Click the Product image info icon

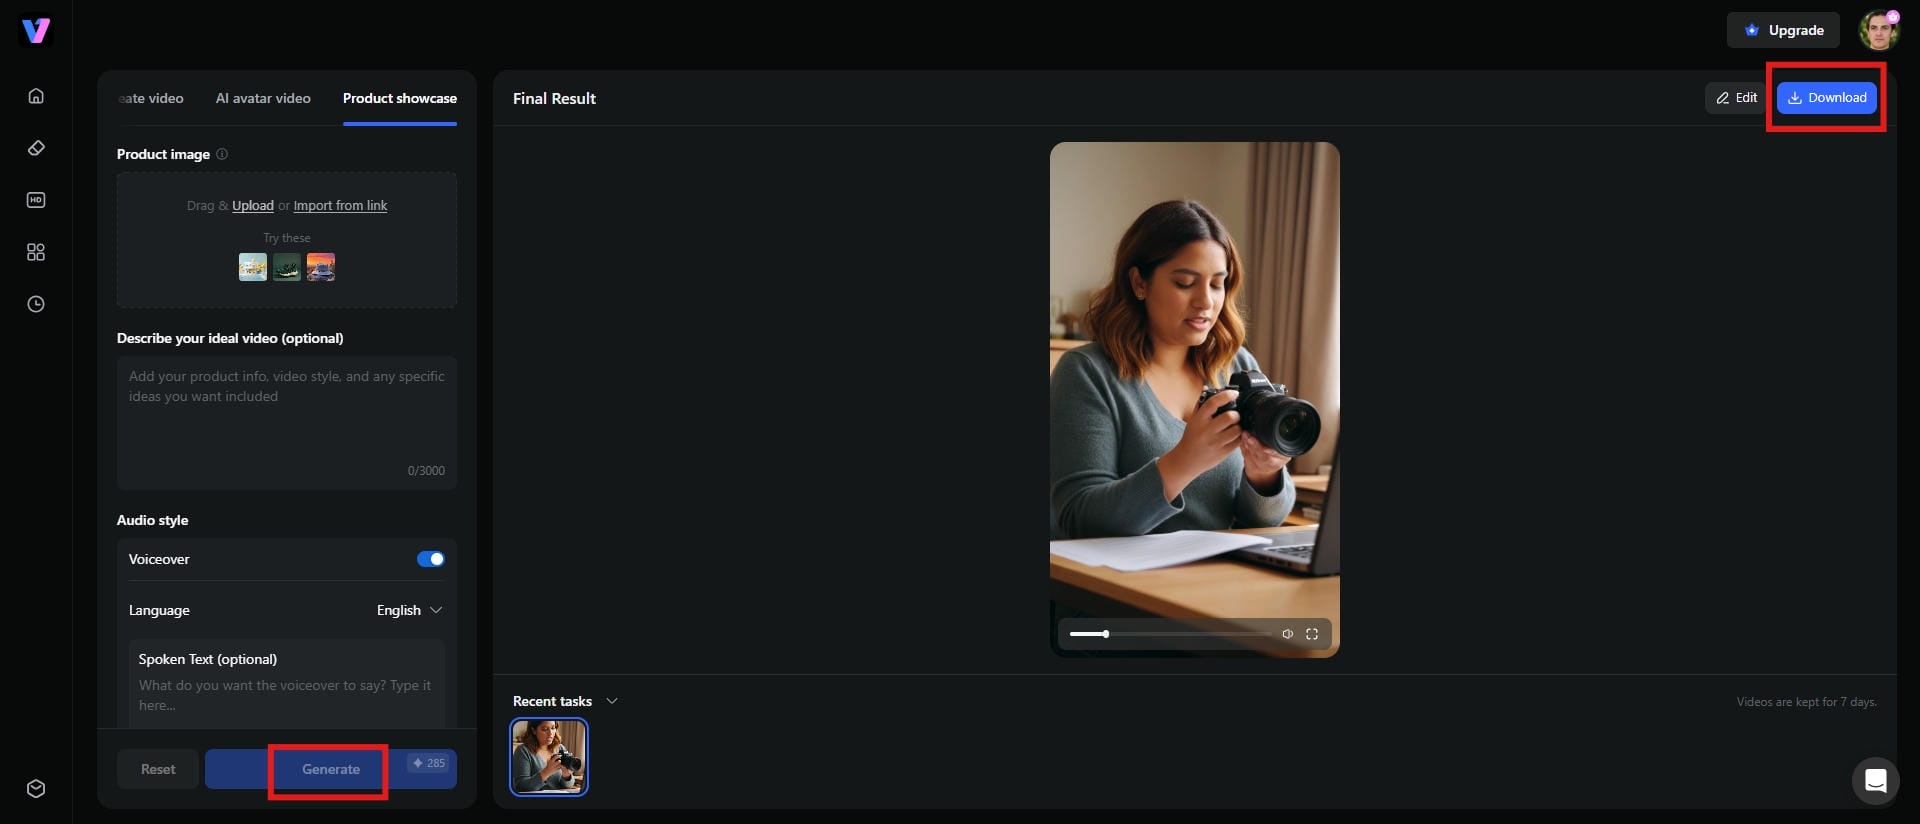[x=222, y=154]
